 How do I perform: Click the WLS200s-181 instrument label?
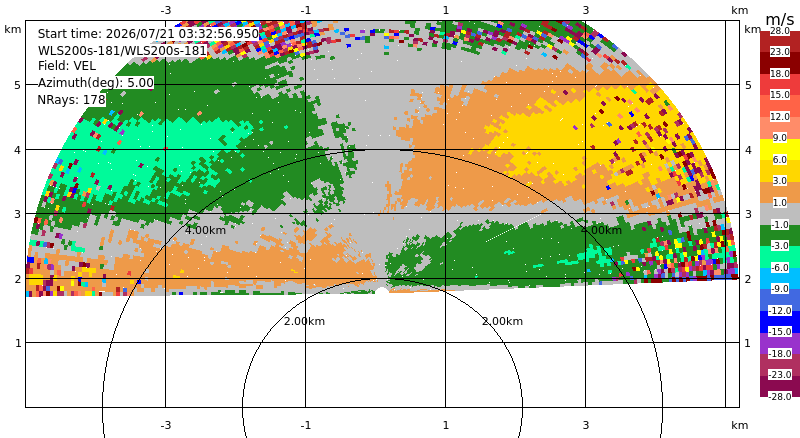tap(122, 51)
